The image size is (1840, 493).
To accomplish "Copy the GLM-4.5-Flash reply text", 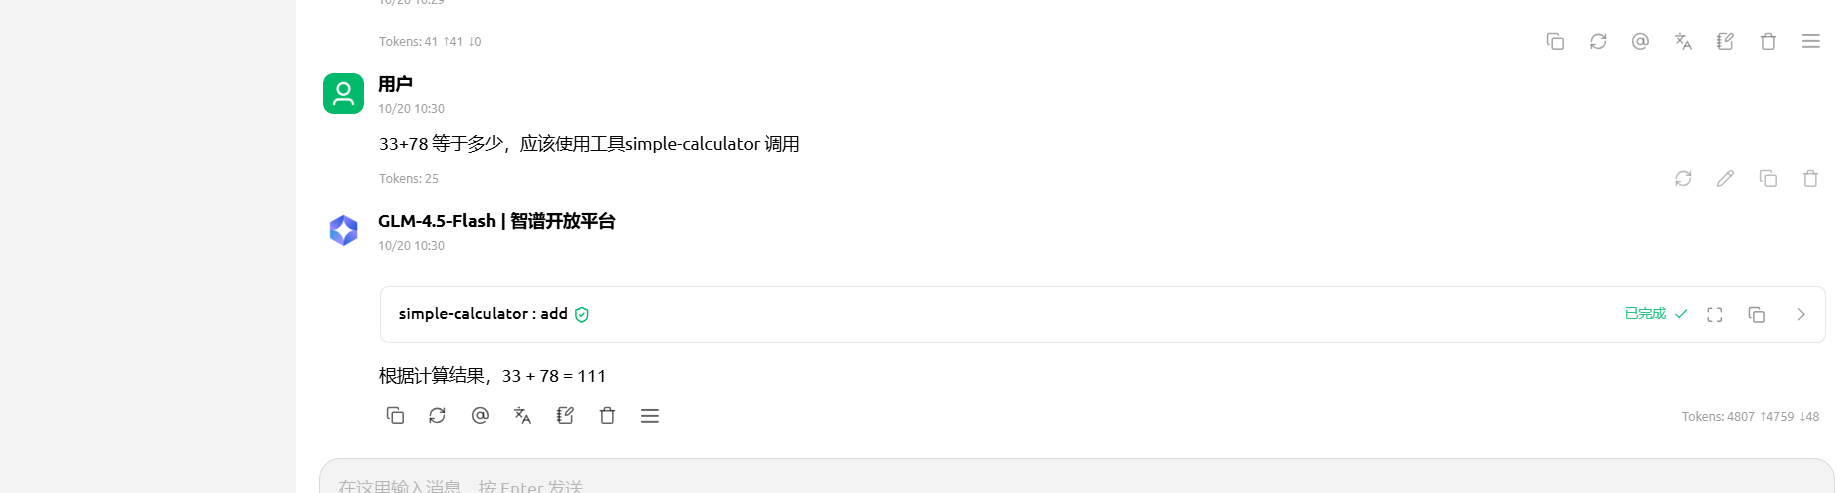I will [x=395, y=415].
